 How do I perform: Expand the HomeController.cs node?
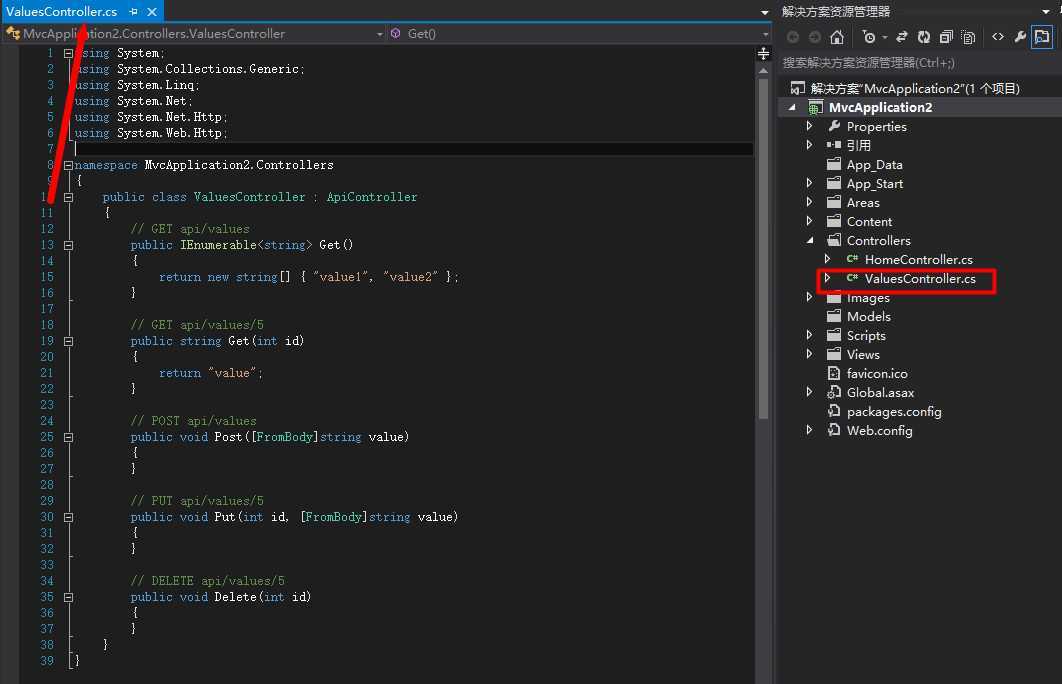coord(827,259)
